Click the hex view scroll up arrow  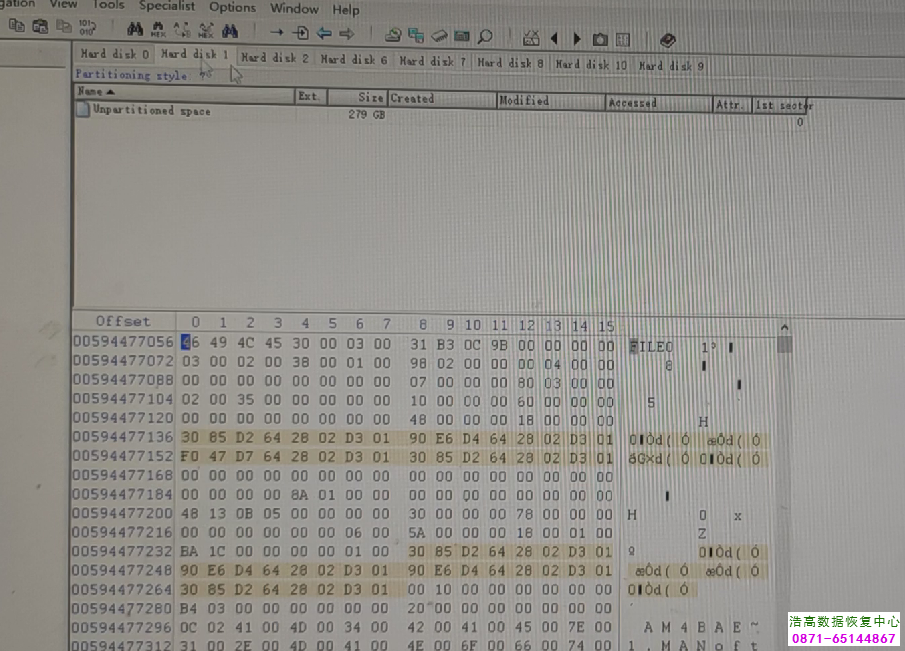click(784, 328)
